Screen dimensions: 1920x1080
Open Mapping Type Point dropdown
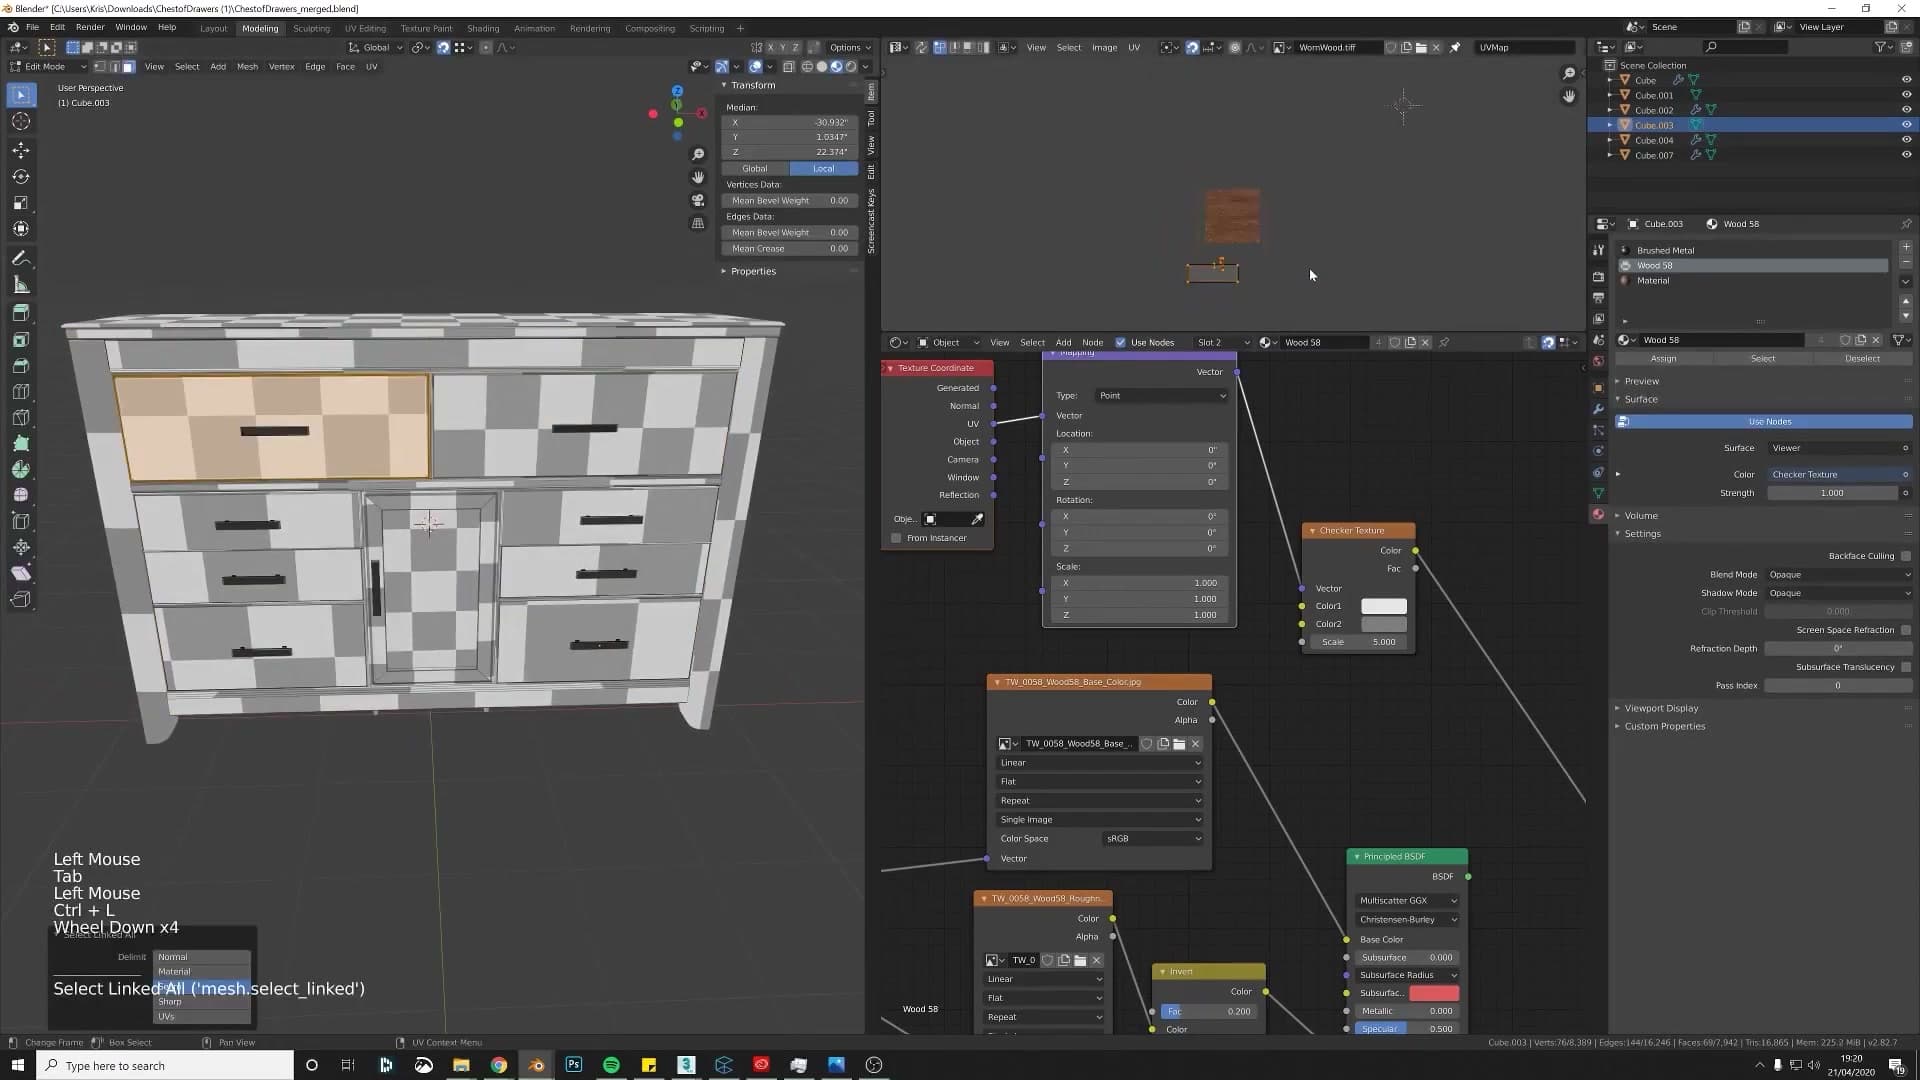coord(1162,396)
